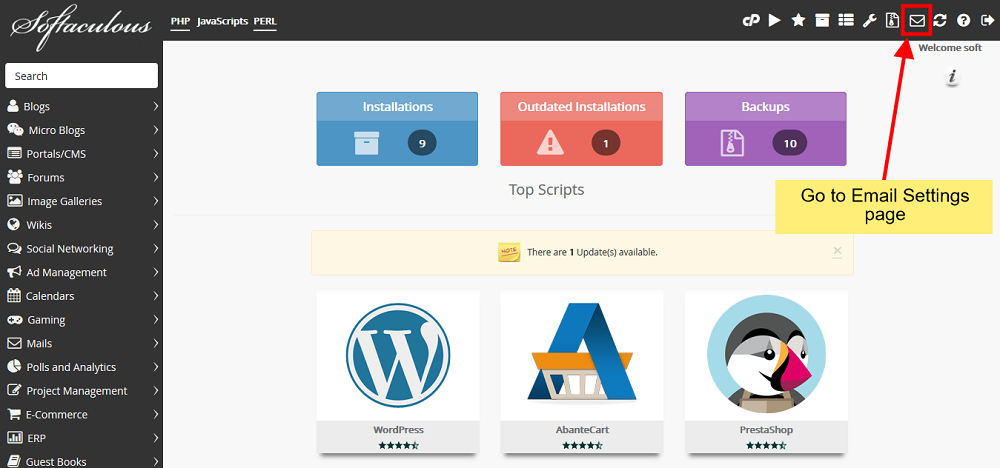Expand the Project Management arrow
1000x468 pixels.
pyautogui.click(x=156, y=391)
